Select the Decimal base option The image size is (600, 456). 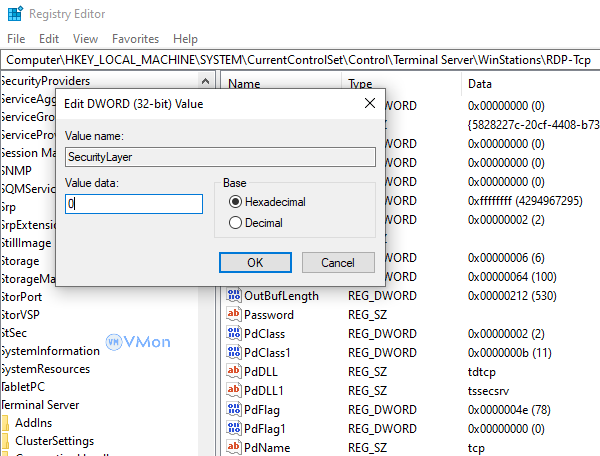[236, 223]
